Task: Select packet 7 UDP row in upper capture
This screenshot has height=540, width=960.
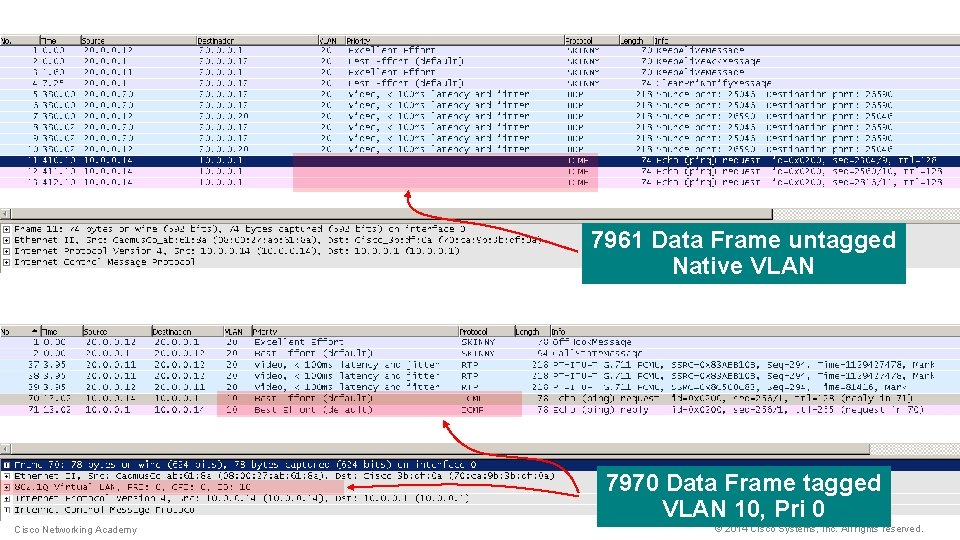Action: pos(480,117)
